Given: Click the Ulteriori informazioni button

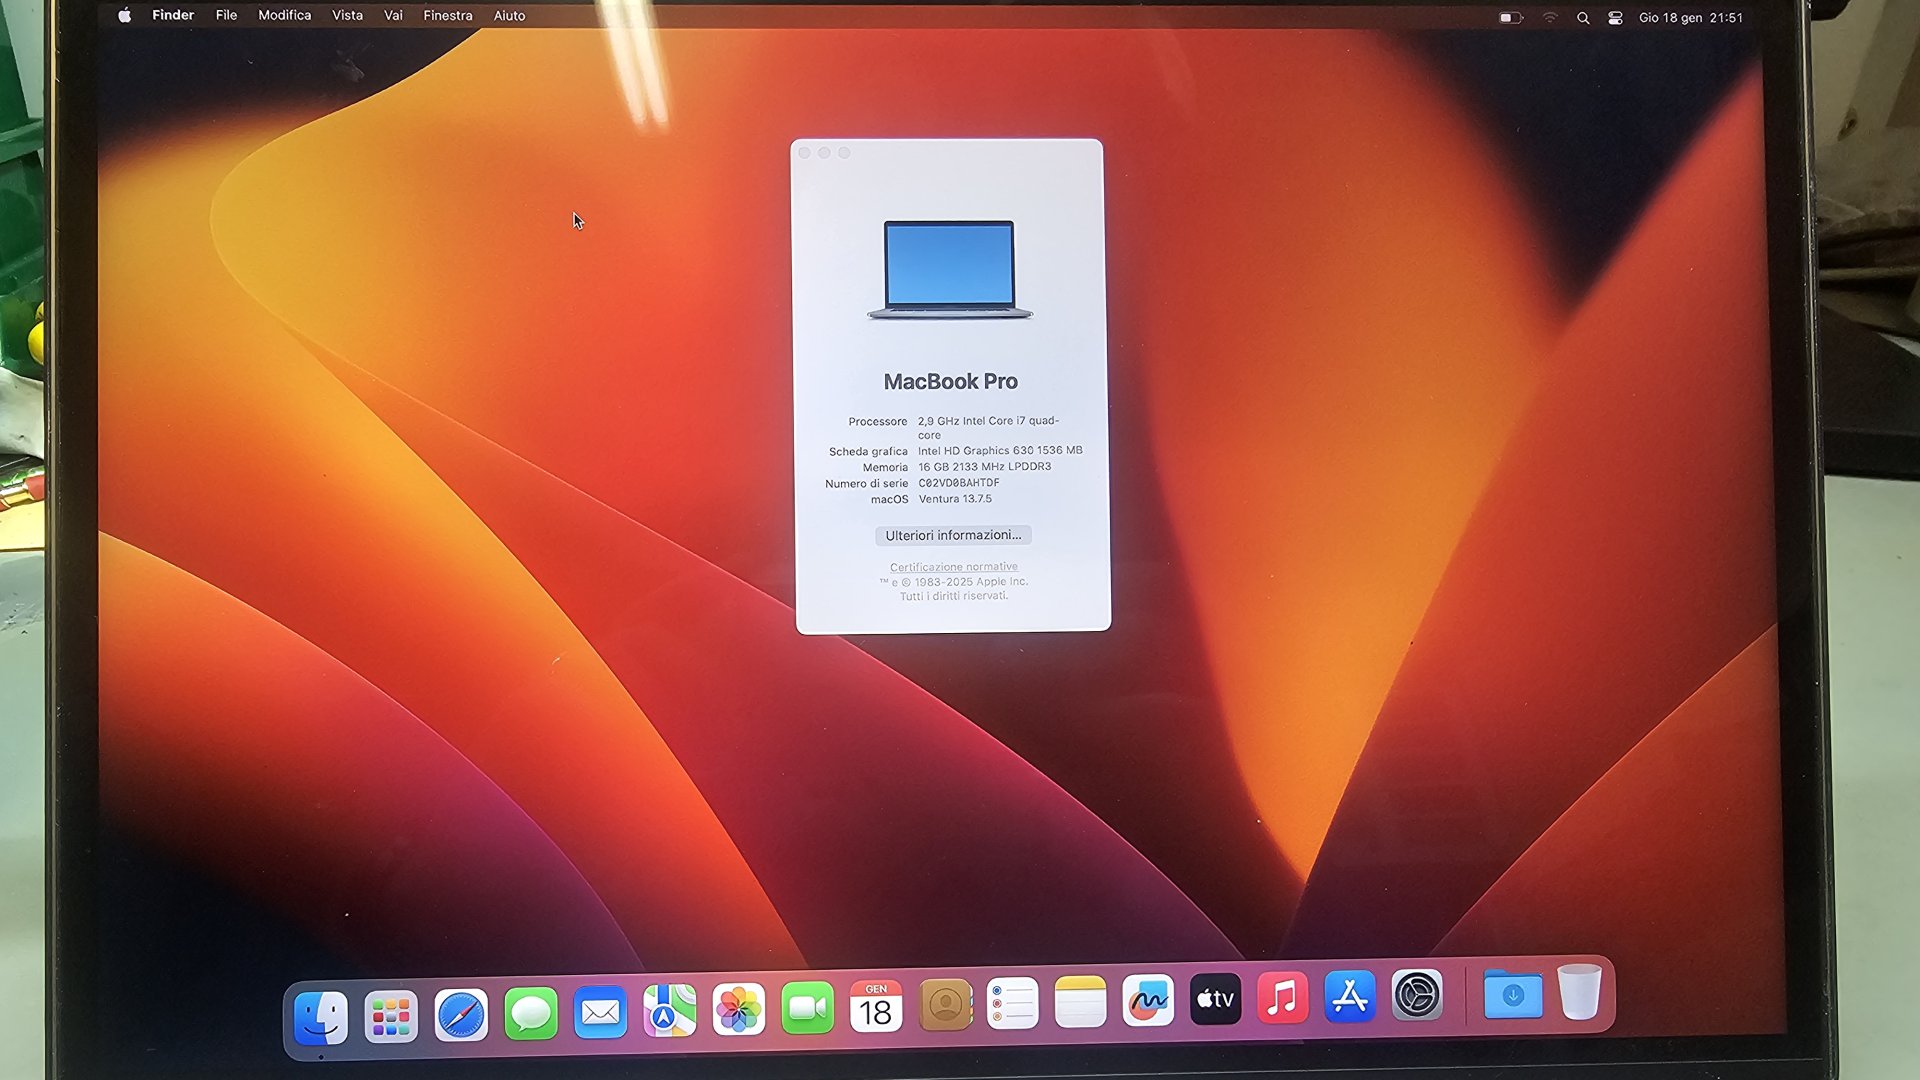Looking at the screenshot, I should tap(953, 535).
